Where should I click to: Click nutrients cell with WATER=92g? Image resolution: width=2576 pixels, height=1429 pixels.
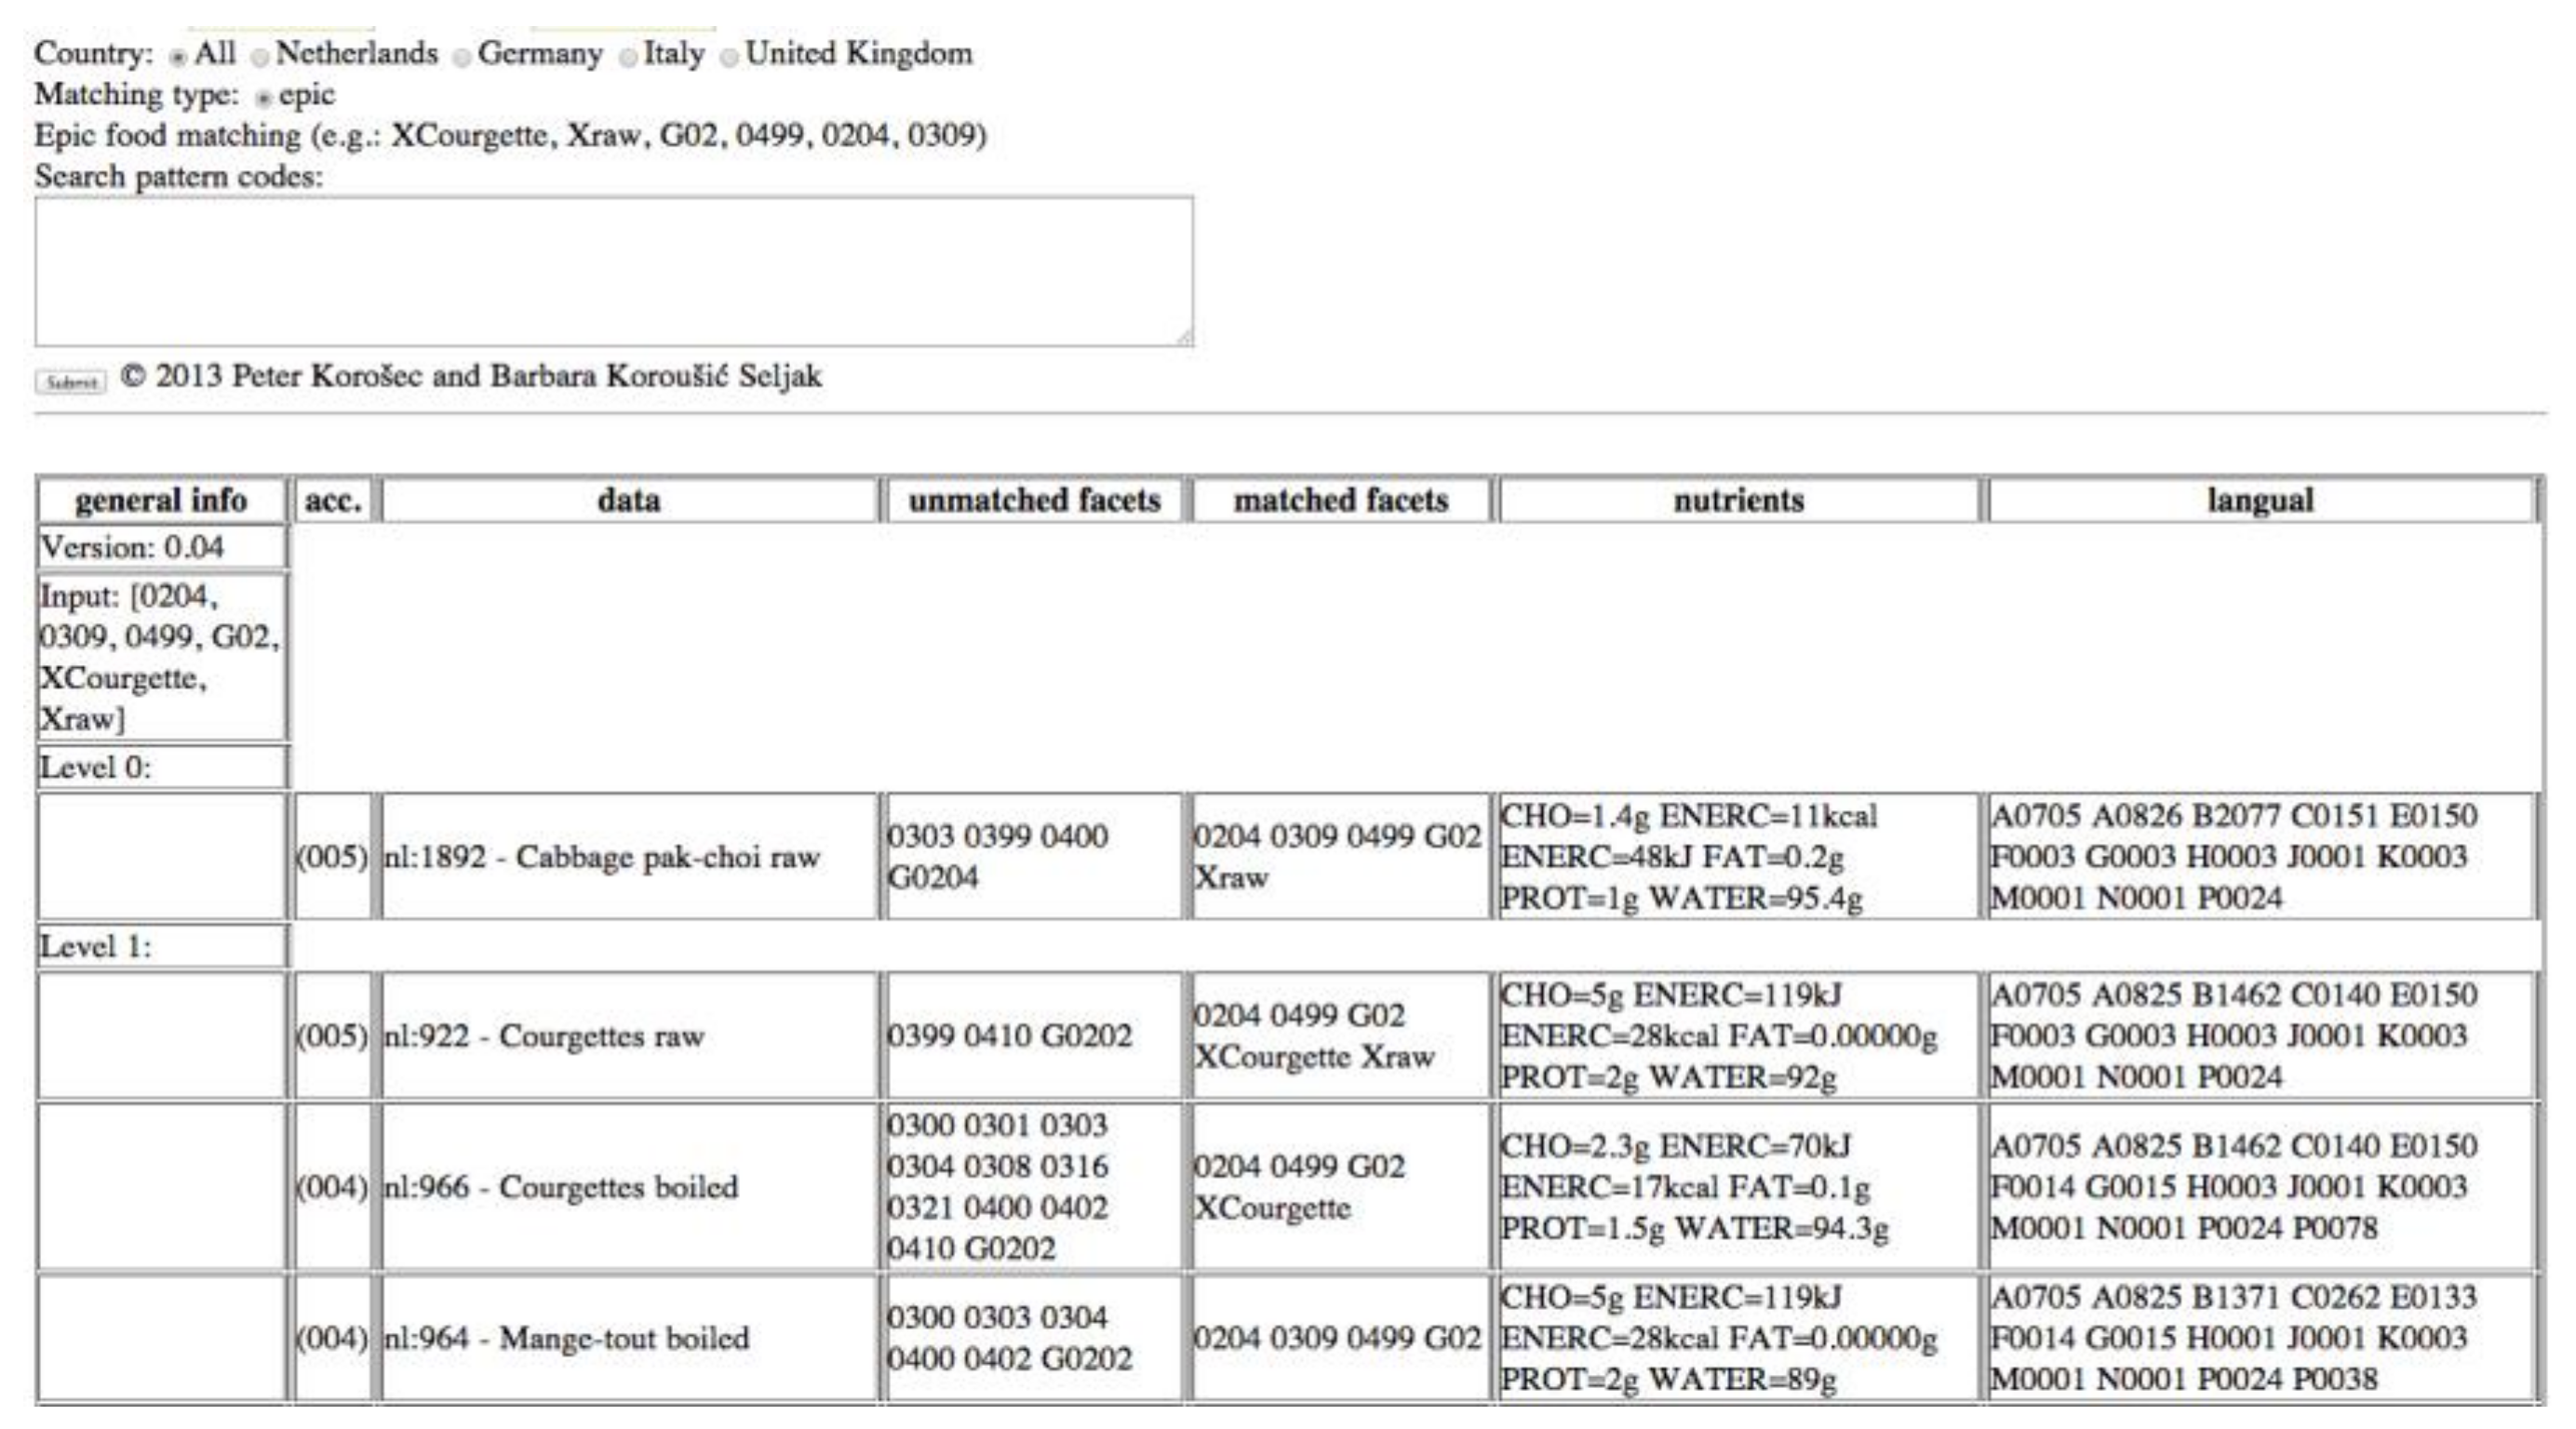pos(1739,1036)
